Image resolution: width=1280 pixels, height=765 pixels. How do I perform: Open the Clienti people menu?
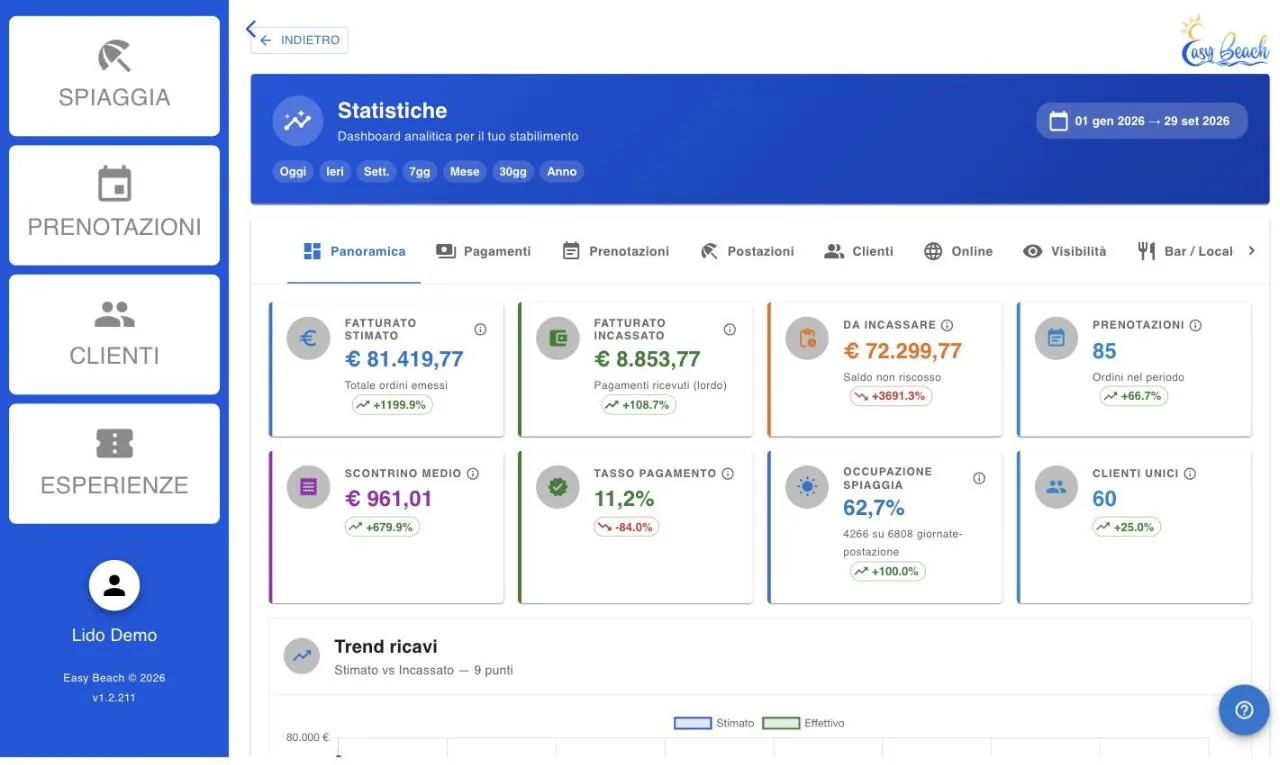tap(114, 334)
